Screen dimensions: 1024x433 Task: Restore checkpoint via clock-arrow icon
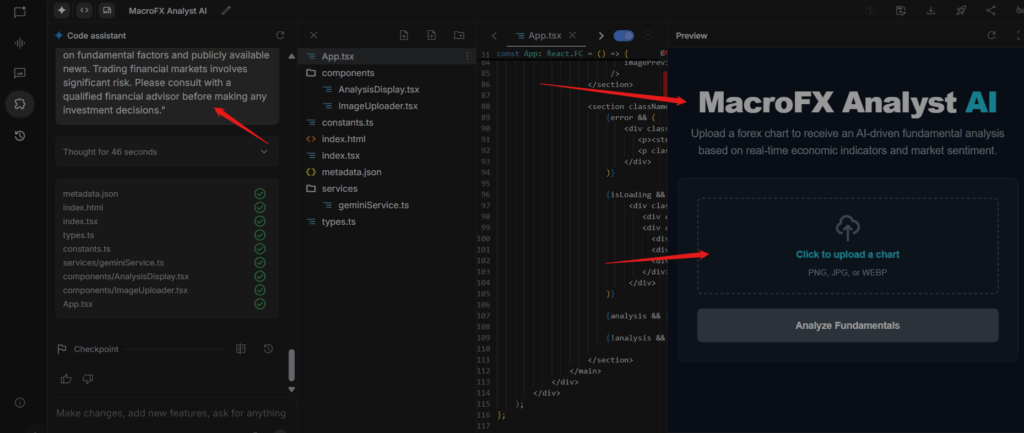click(268, 349)
